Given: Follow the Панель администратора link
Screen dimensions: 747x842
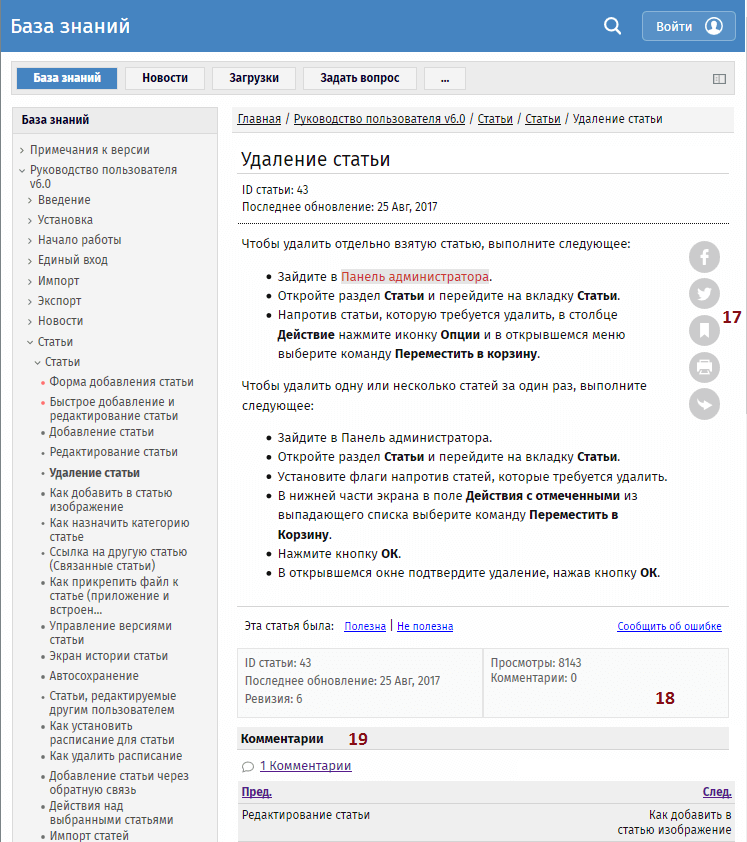Looking at the screenshot, I should point(415,277).
